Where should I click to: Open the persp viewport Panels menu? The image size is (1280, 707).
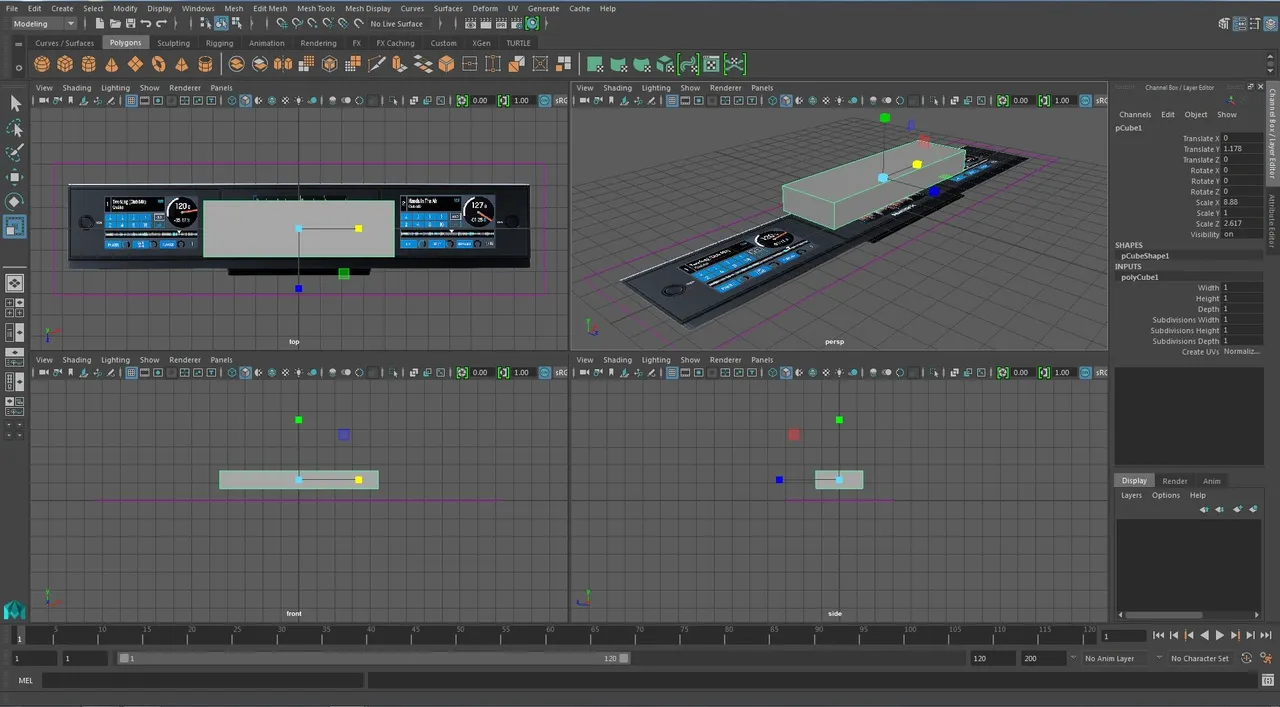pyautogui.click(x=762, y=88)
